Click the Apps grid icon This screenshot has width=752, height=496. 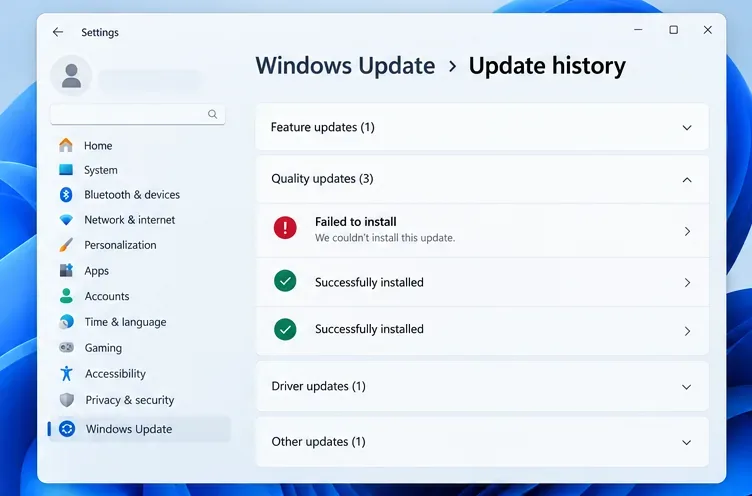66,270
